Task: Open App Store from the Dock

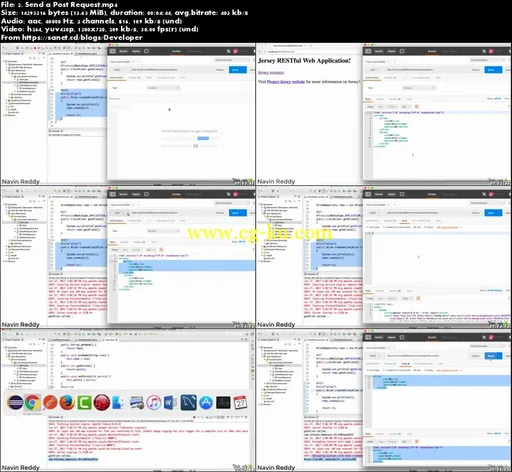Action: pyautogui.click(x=206, y=403)
